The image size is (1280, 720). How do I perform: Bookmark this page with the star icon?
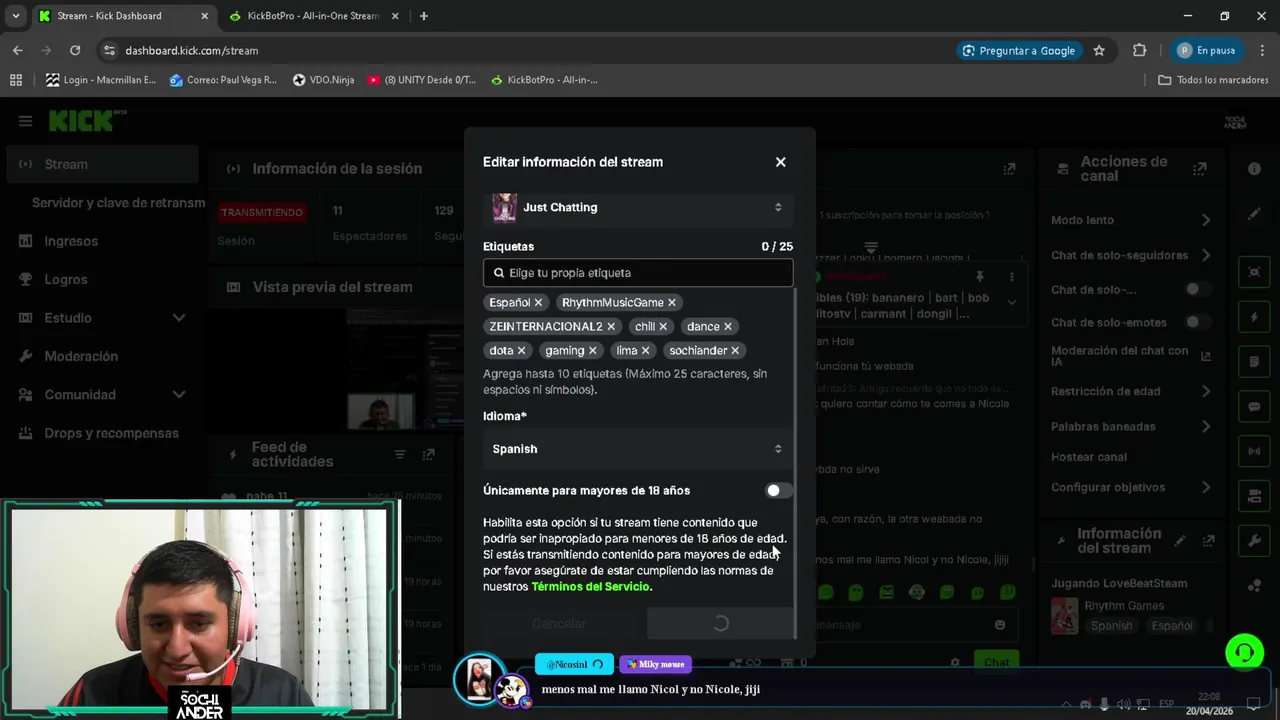(x=1099, y=50)
